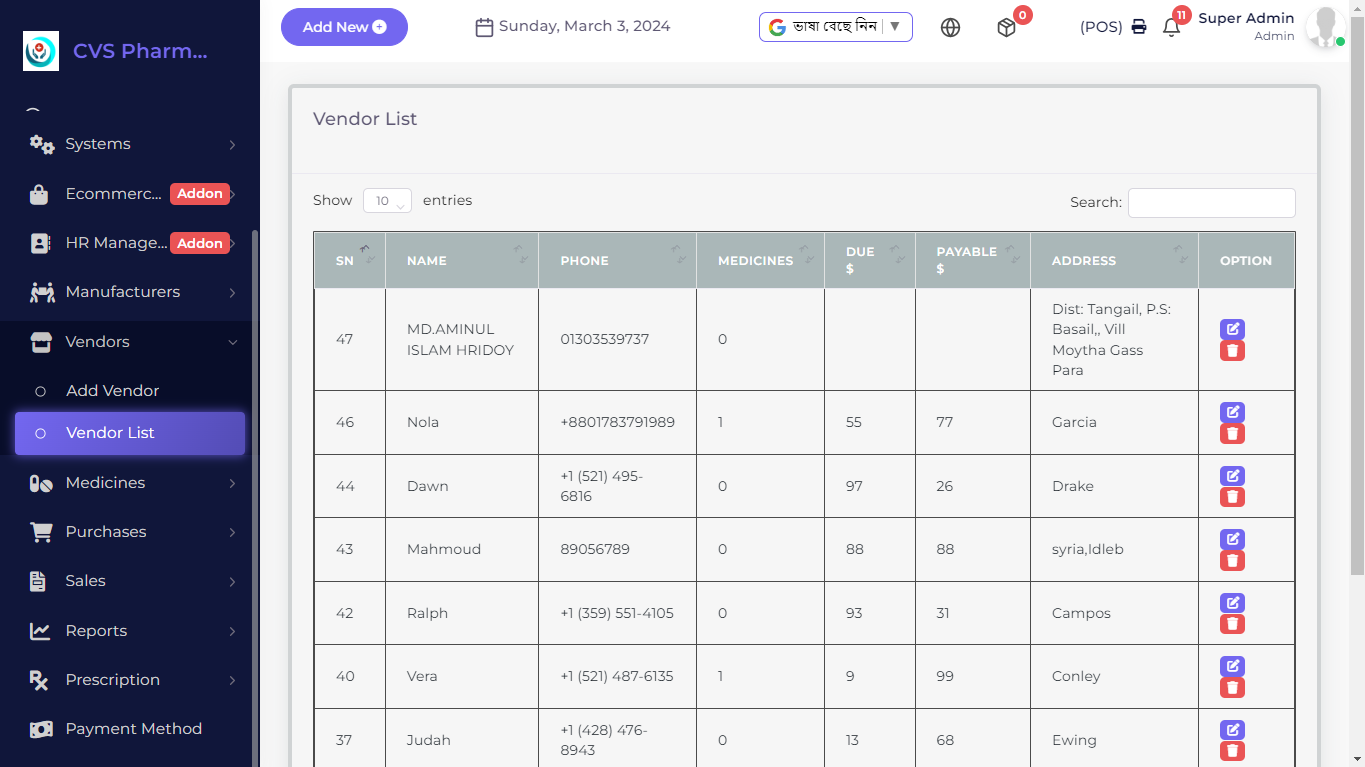The image size is (1365, 767).
Task: Click the package box icon with badge
Action: [x=1006, y=28]
